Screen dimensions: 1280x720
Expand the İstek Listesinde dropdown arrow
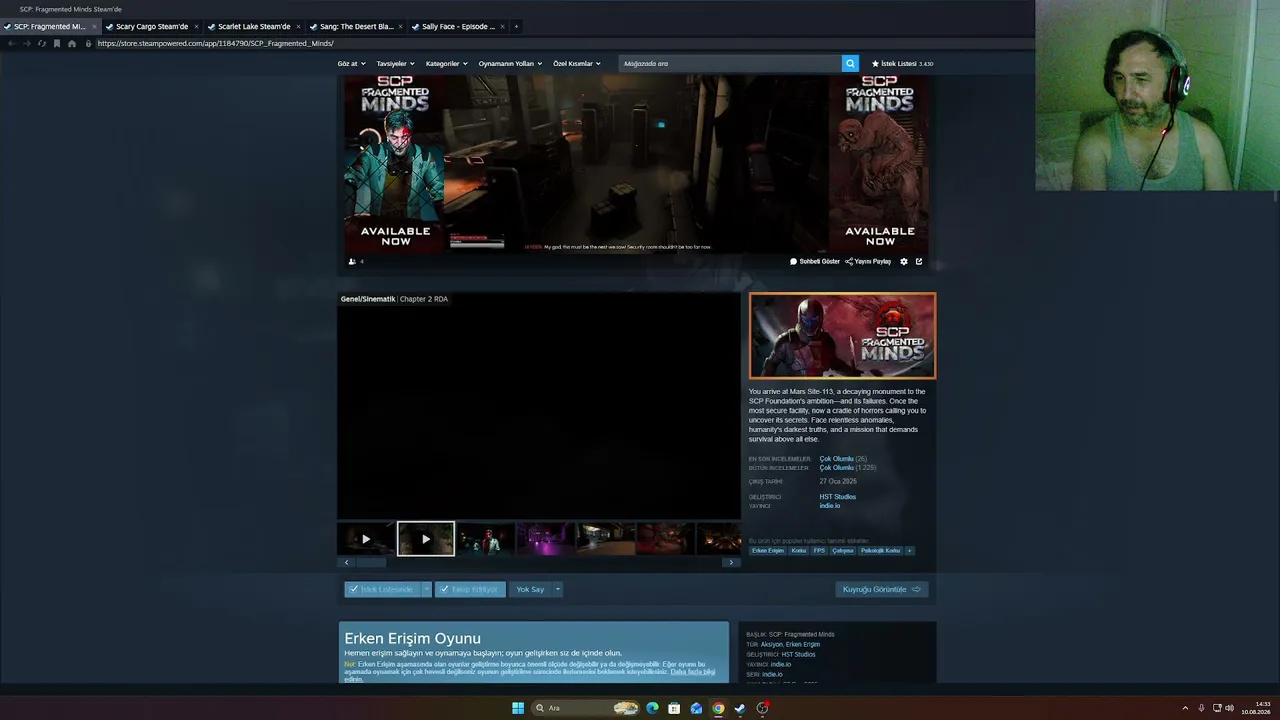(426, 590)
